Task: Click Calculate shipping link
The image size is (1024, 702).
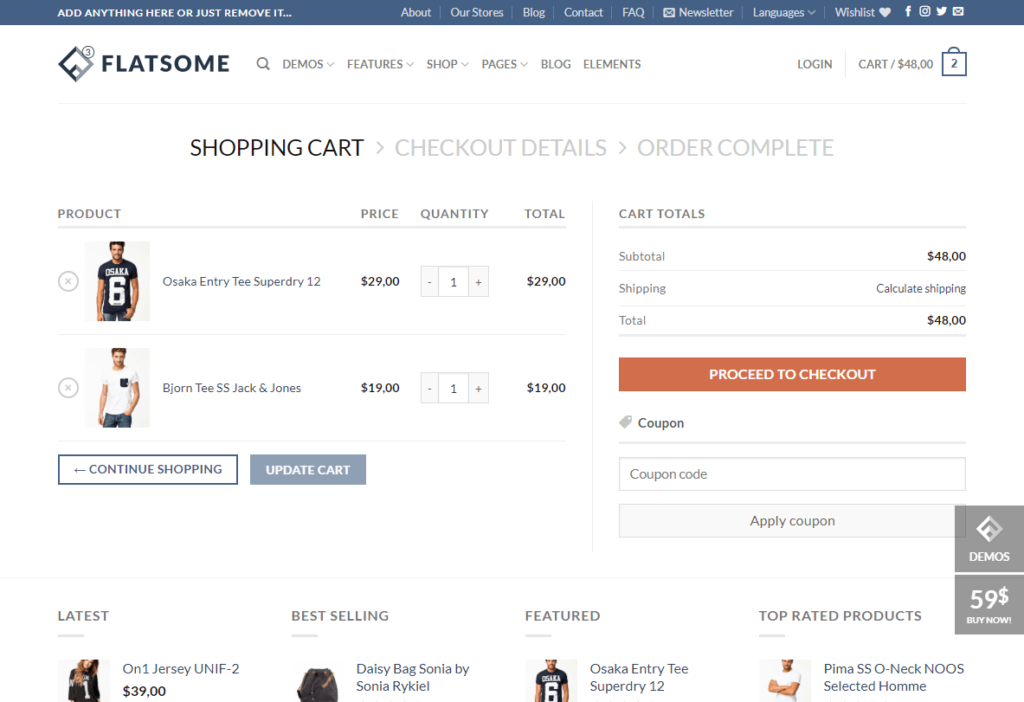Action: (921, 289)
